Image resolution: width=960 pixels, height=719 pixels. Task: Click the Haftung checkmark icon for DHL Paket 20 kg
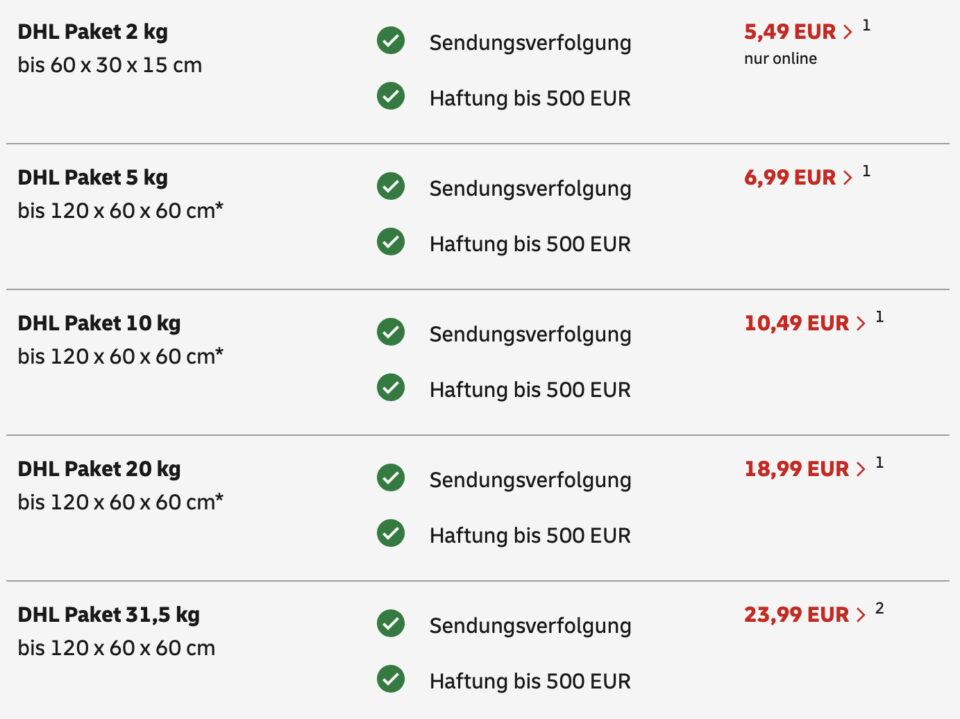point(390,534)
